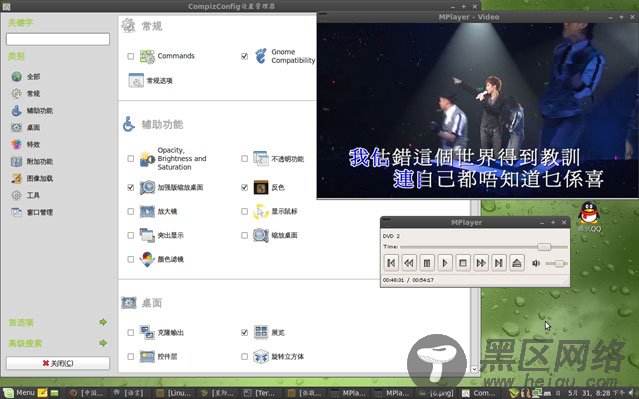Open 常规选项 general options
Screen dimensions: 639x399
click(x=150, y=81)
